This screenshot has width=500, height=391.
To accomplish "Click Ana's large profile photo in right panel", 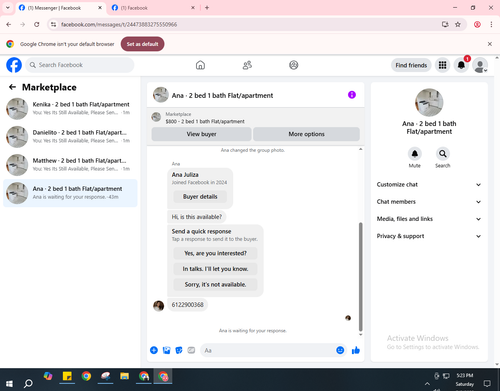I will (429, 102).
